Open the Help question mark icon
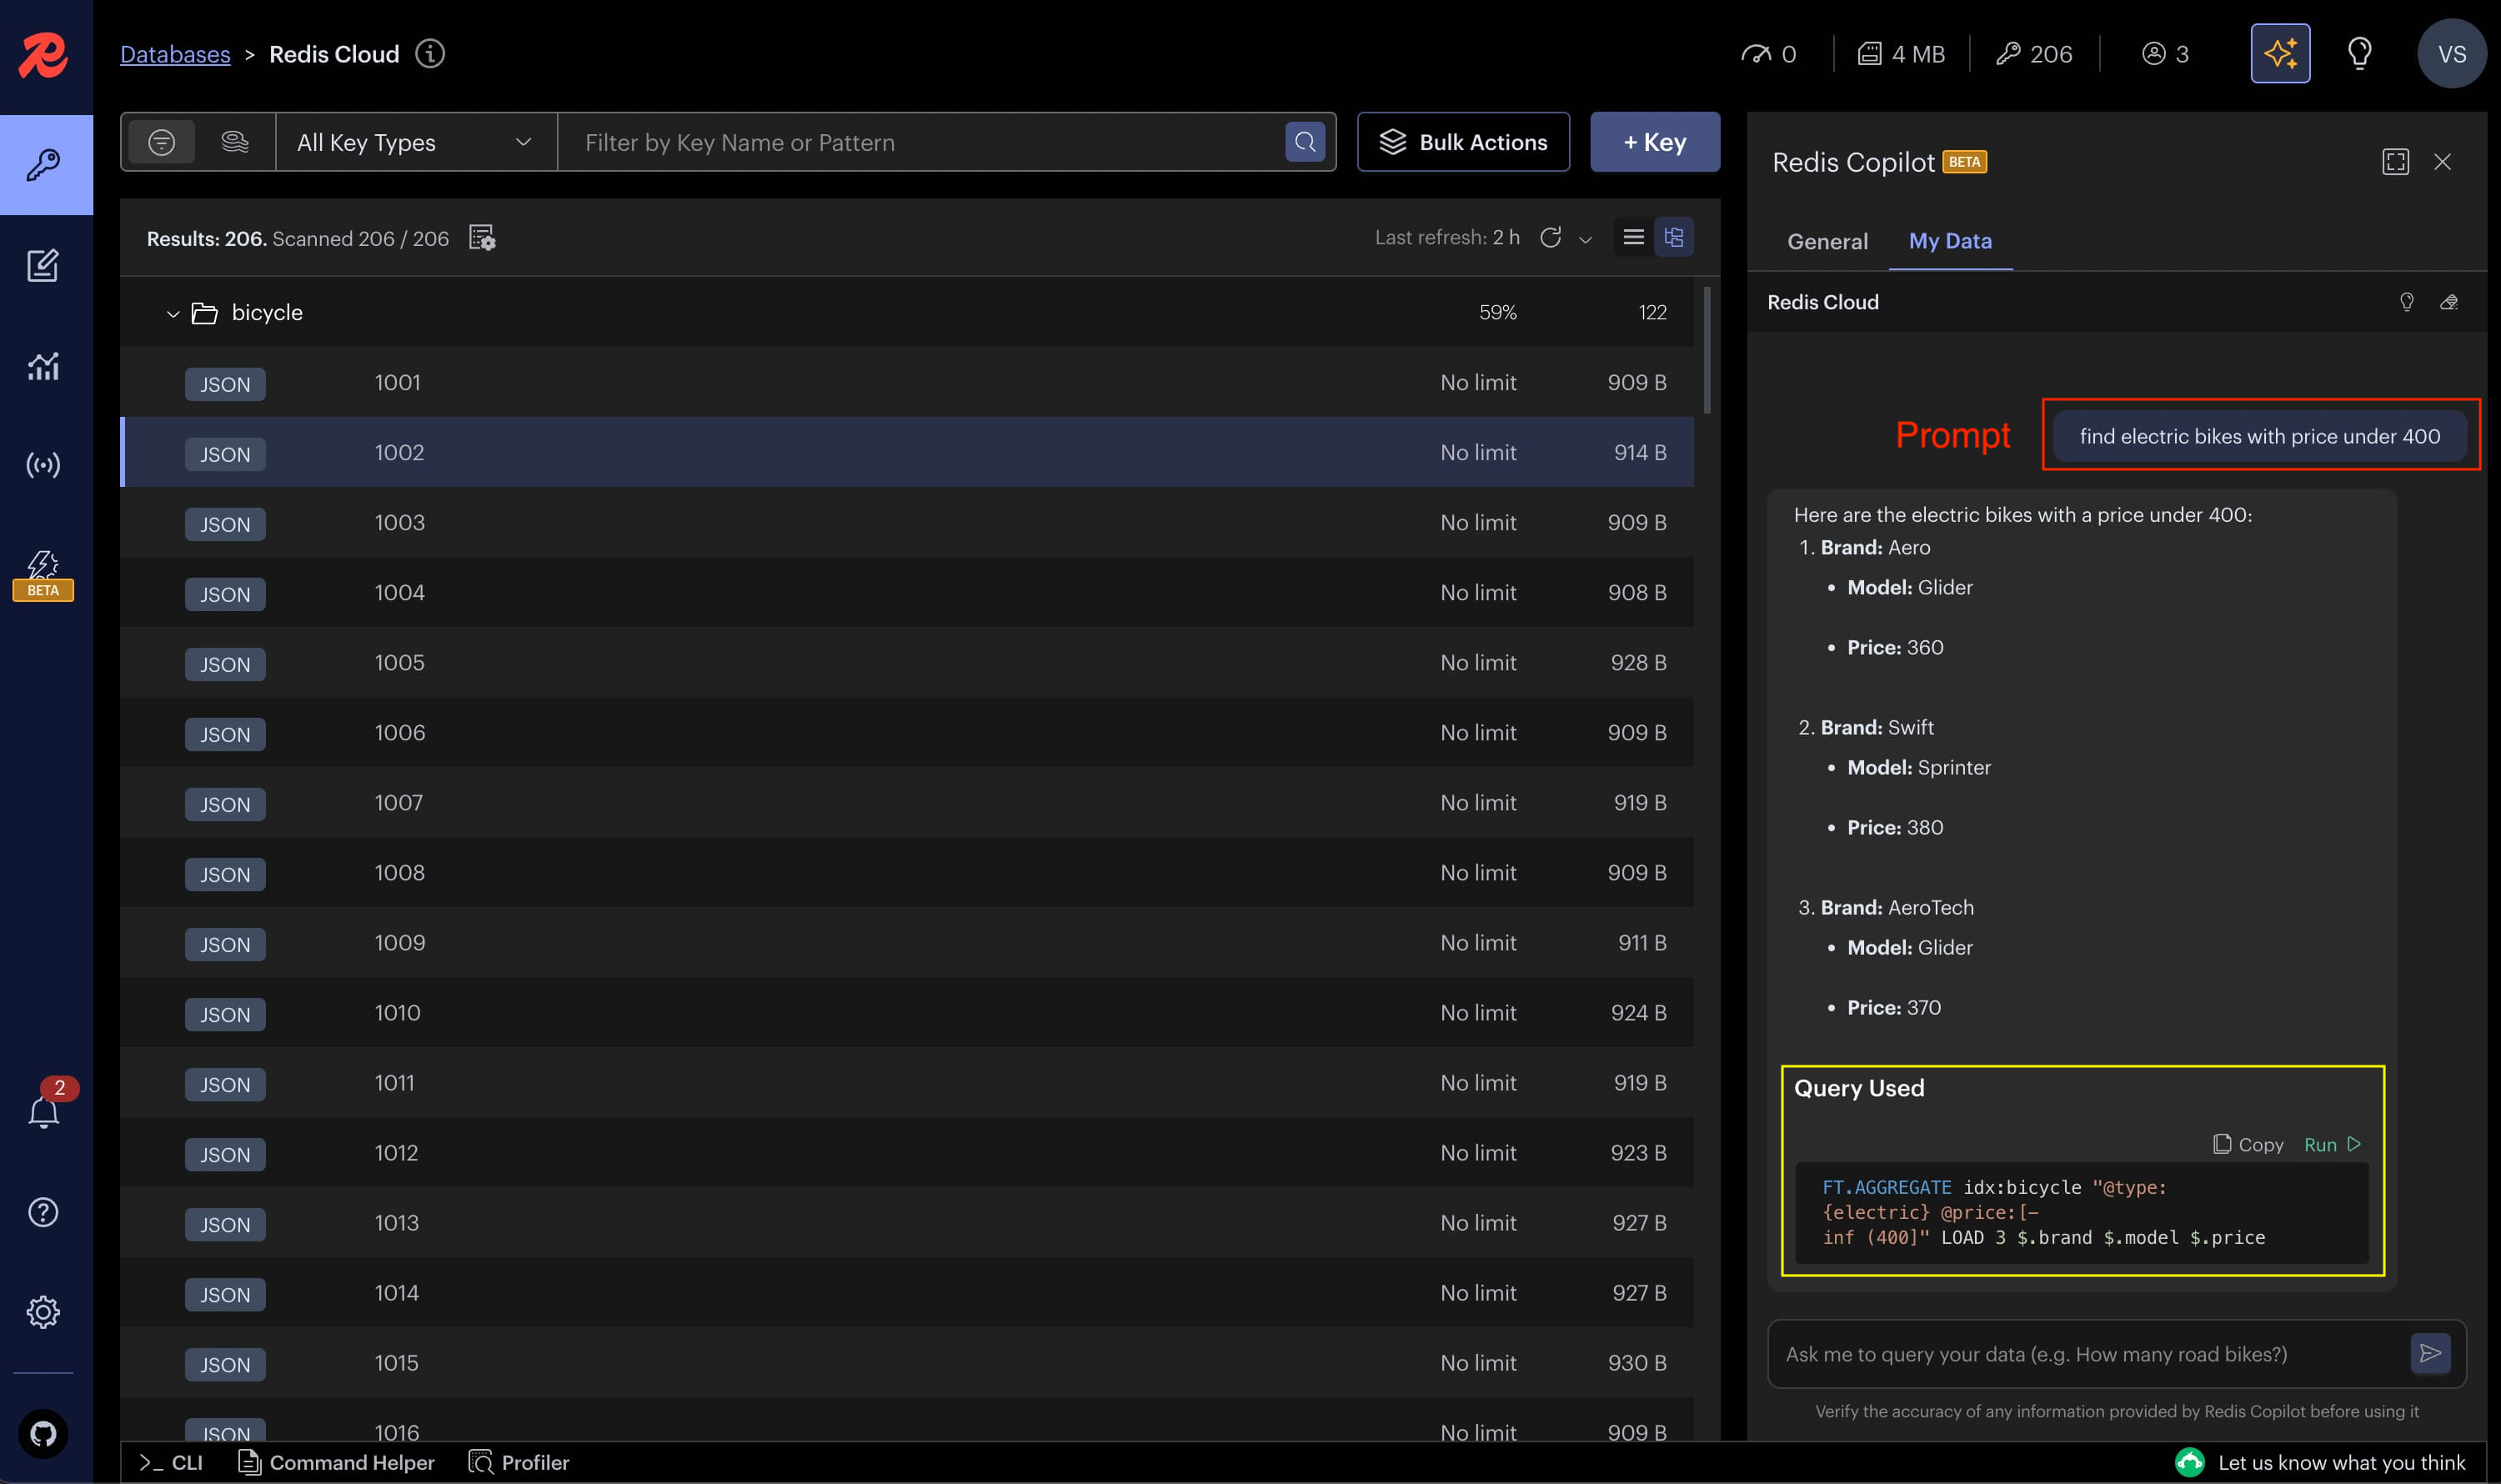2501x1484 pixels. point(43,1212)
